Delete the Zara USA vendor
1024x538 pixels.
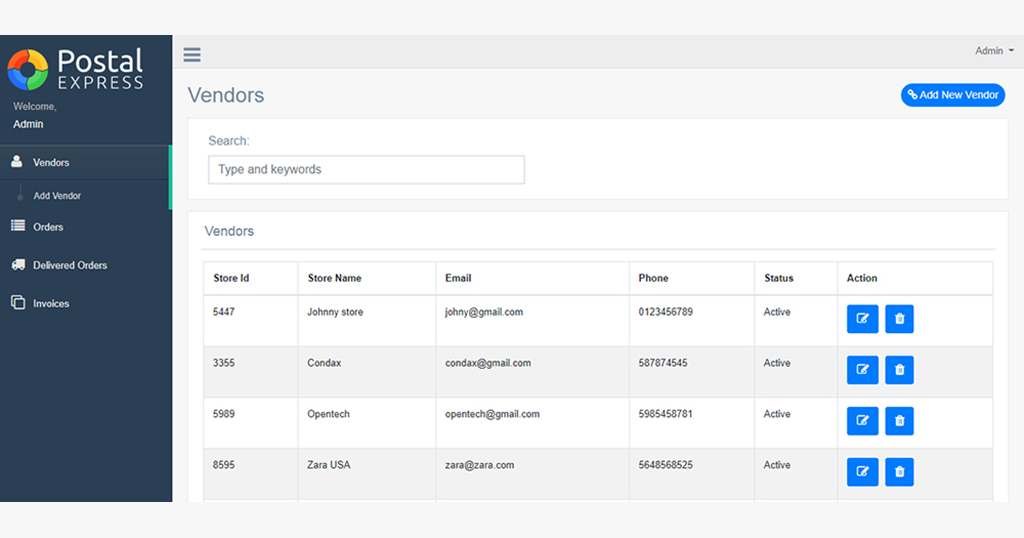pos(899,471)
